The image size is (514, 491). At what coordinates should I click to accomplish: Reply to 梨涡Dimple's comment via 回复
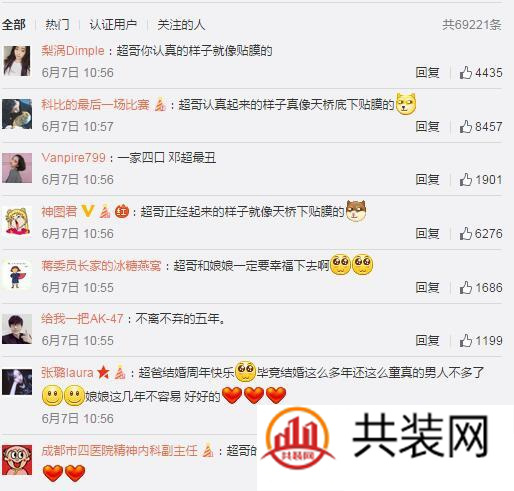pos(427,72)
